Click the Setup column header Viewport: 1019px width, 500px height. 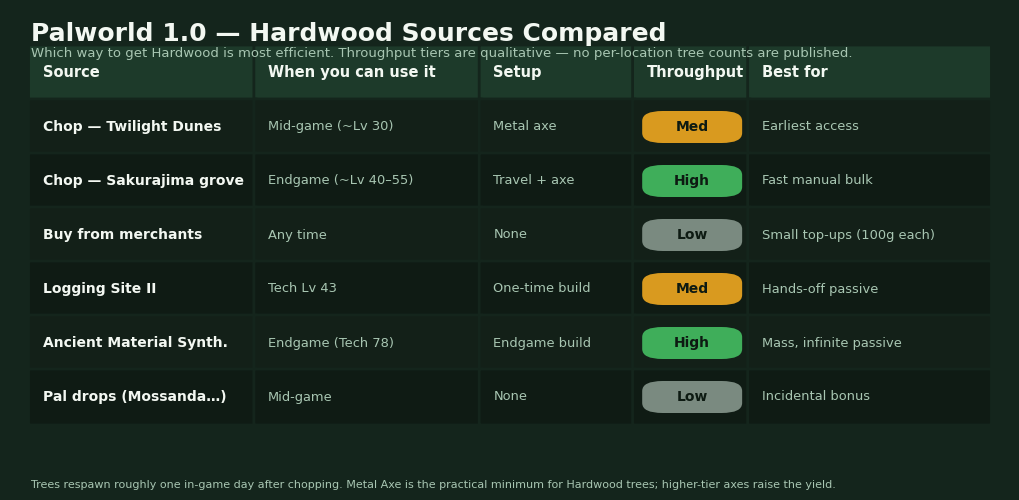pos(556,72)
